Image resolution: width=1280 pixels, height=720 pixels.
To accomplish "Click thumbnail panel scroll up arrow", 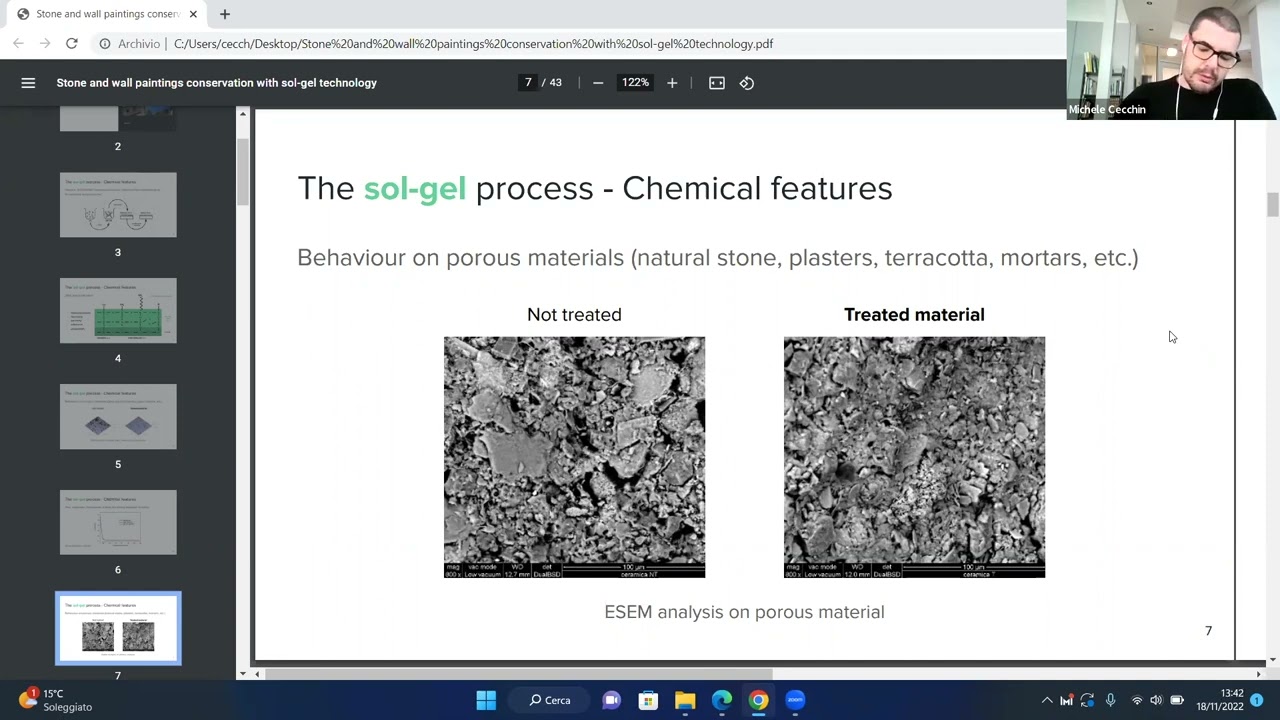I will click(242, 114).
